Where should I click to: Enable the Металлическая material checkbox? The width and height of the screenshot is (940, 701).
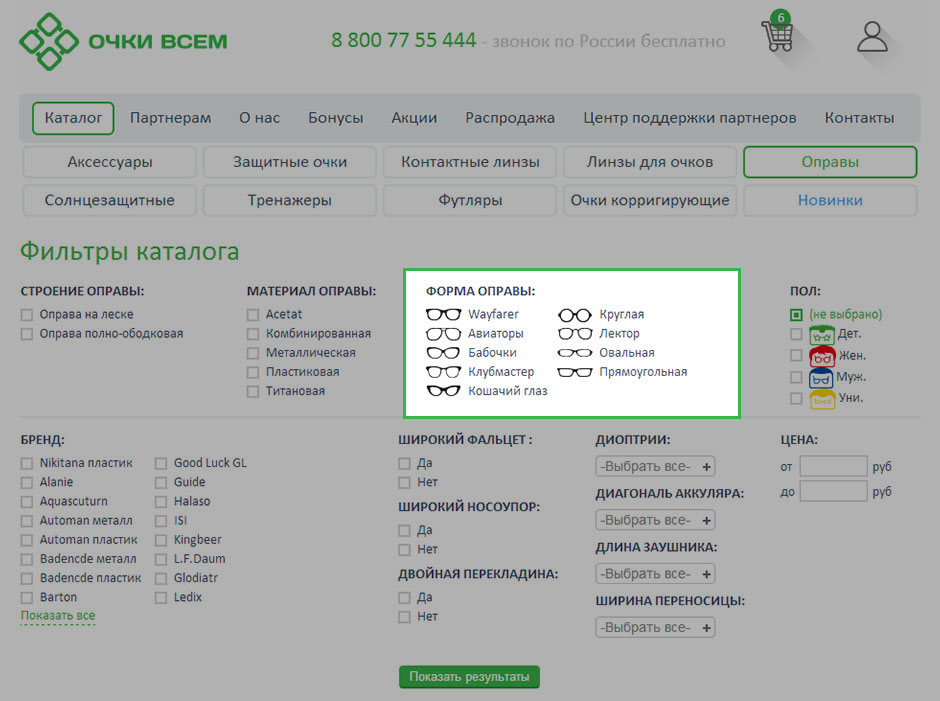click(x=253, y=353)
